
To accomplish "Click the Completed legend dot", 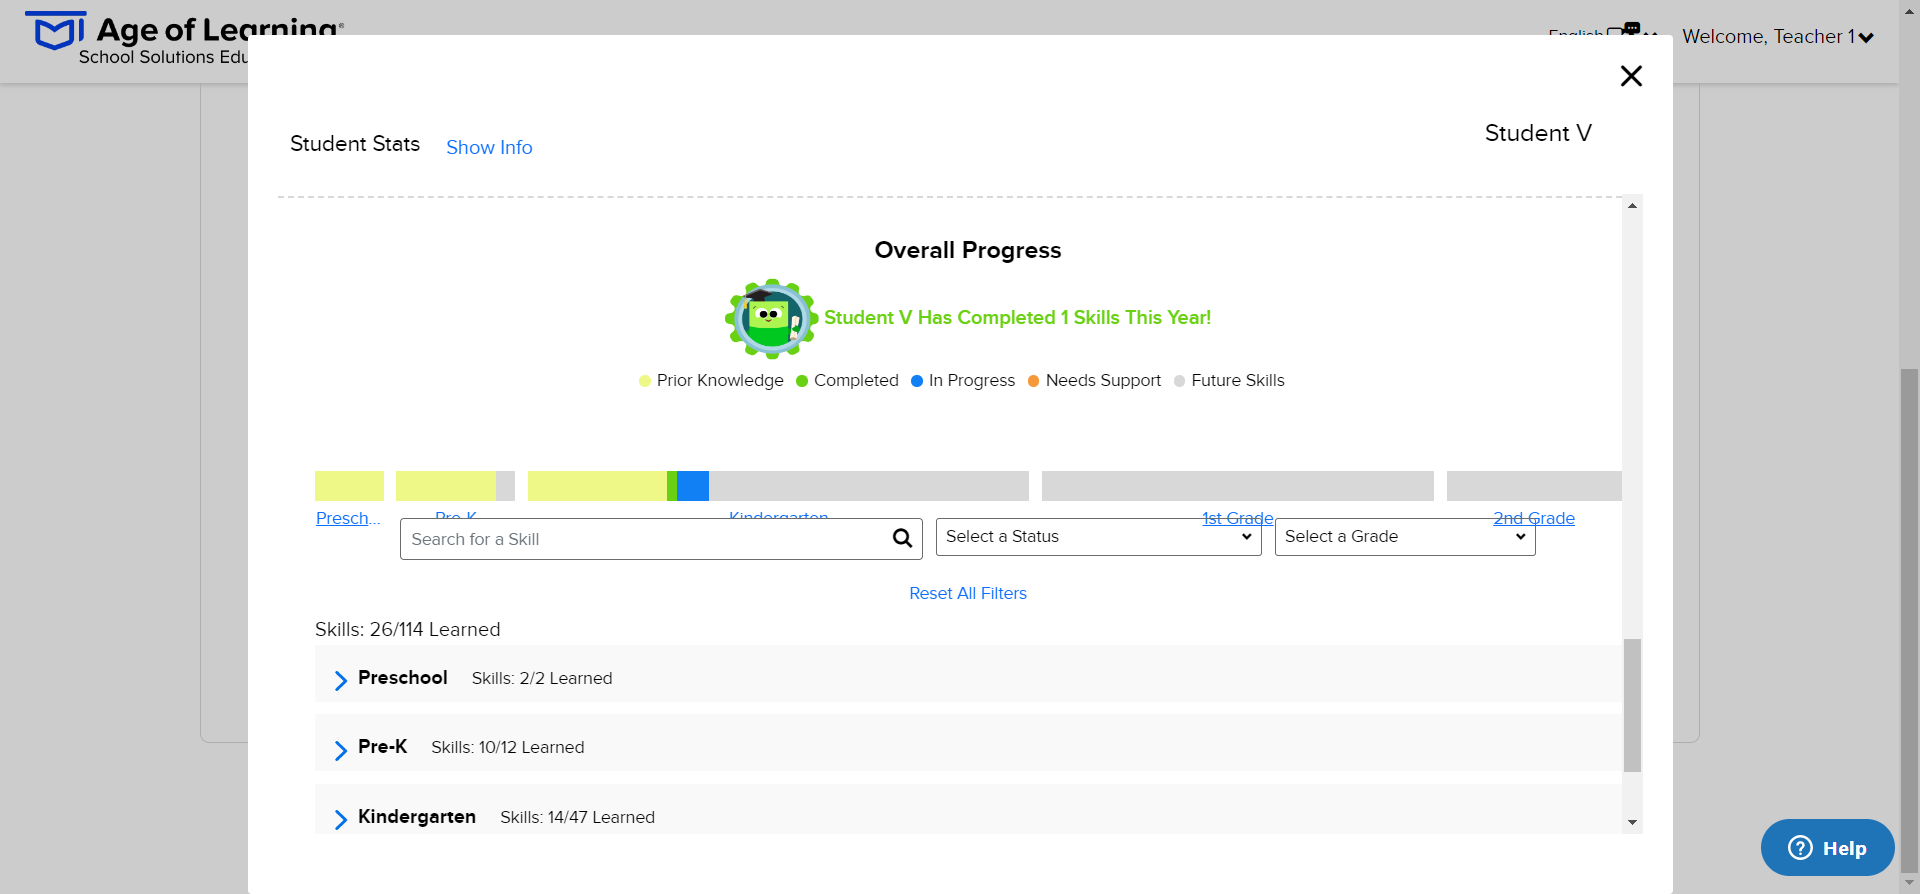I will [x=802, y=381].
